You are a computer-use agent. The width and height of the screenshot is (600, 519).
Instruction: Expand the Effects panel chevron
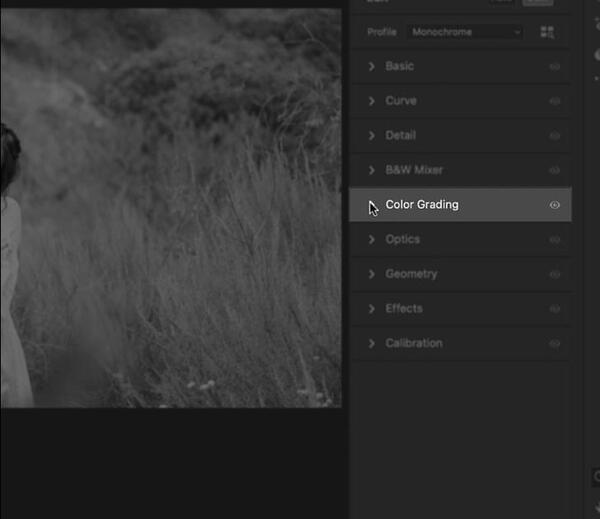click(x=372, y=309)
